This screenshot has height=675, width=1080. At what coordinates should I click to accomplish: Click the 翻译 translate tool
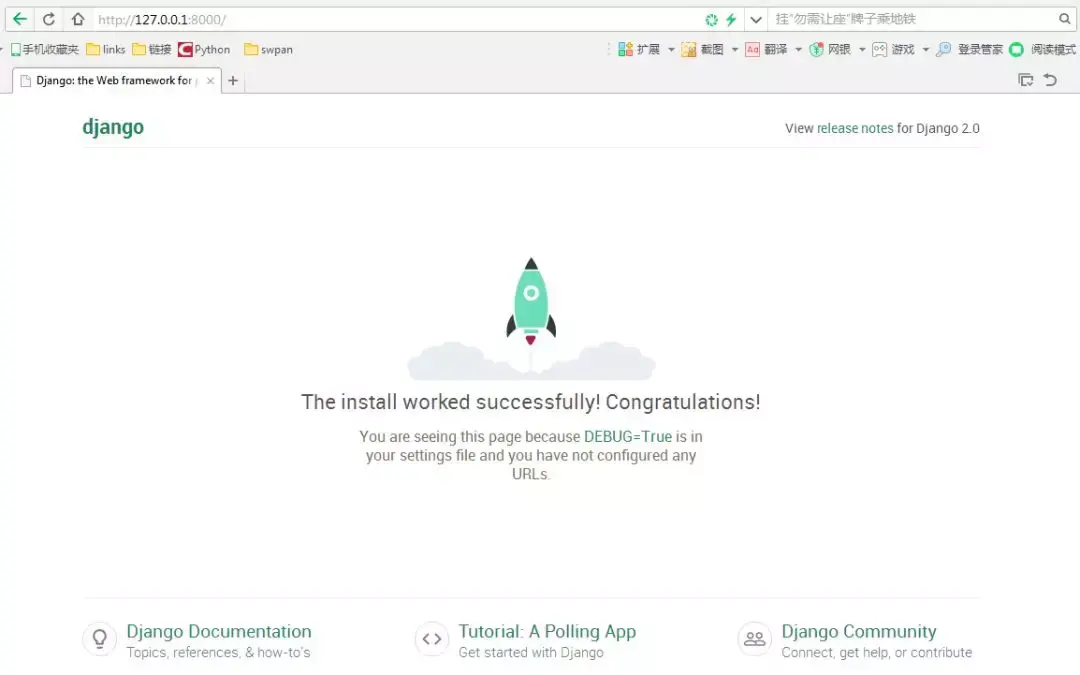point(766,50)
